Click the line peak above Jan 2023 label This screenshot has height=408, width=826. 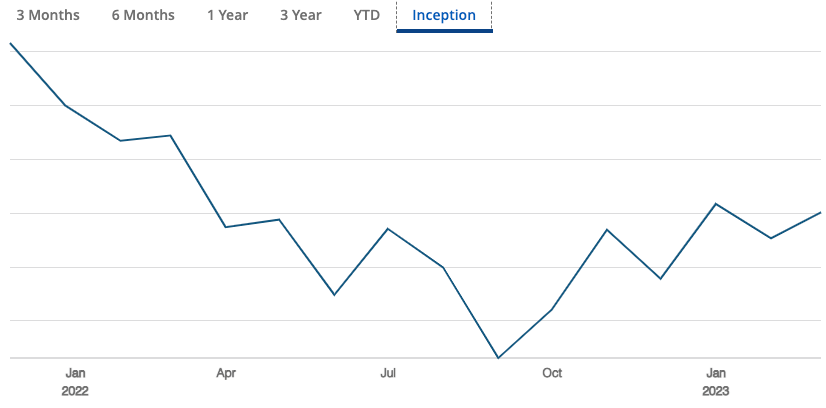point(716,204)
